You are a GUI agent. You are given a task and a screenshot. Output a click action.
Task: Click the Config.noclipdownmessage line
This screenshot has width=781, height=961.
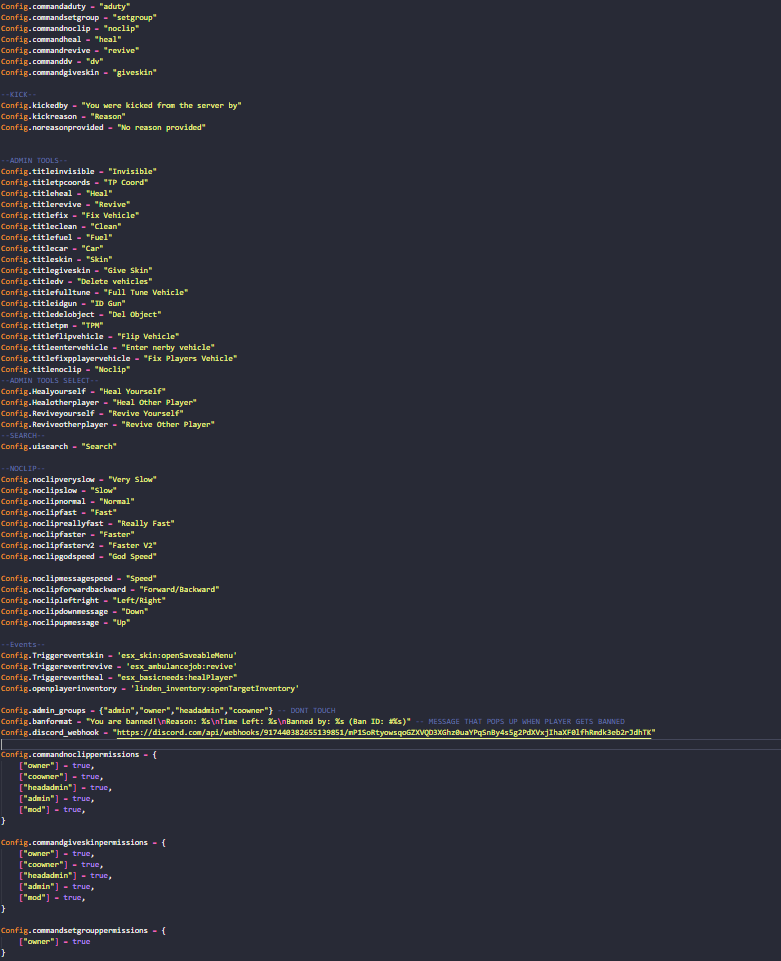(x=75, y=613)
